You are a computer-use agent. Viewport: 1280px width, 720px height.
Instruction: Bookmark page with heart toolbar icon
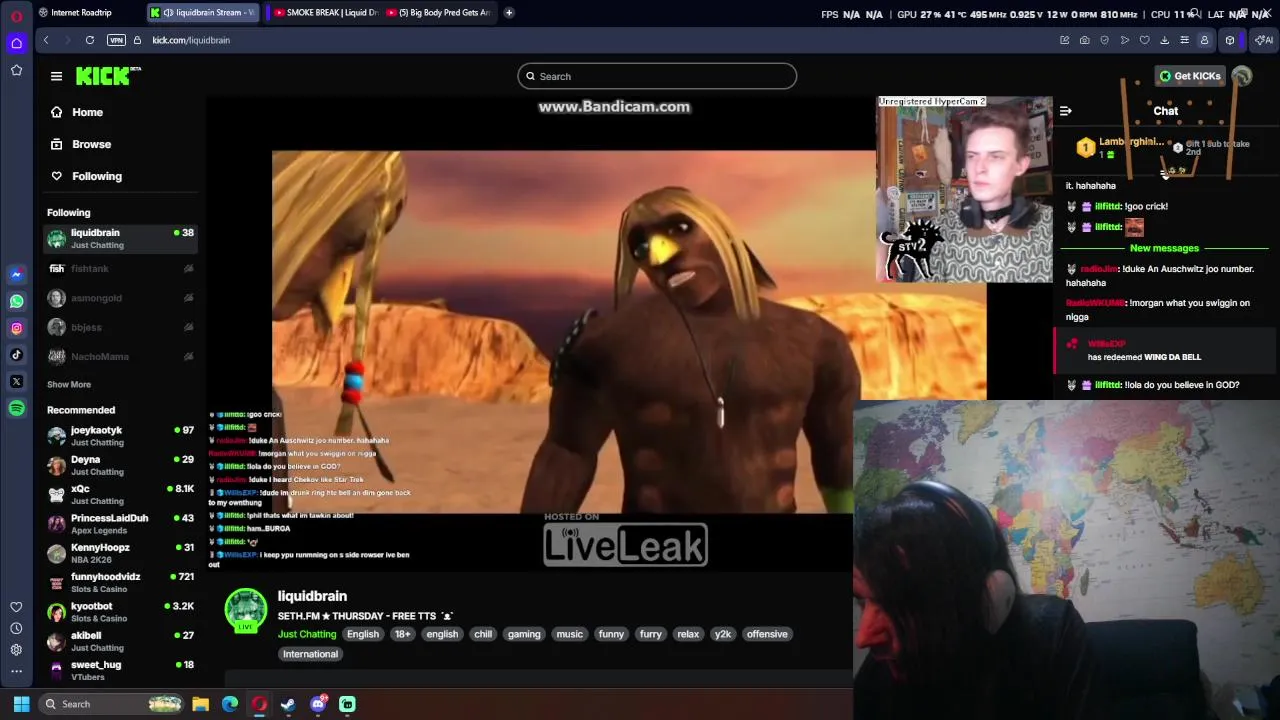pyautogui.click(x=1145, y=40)
